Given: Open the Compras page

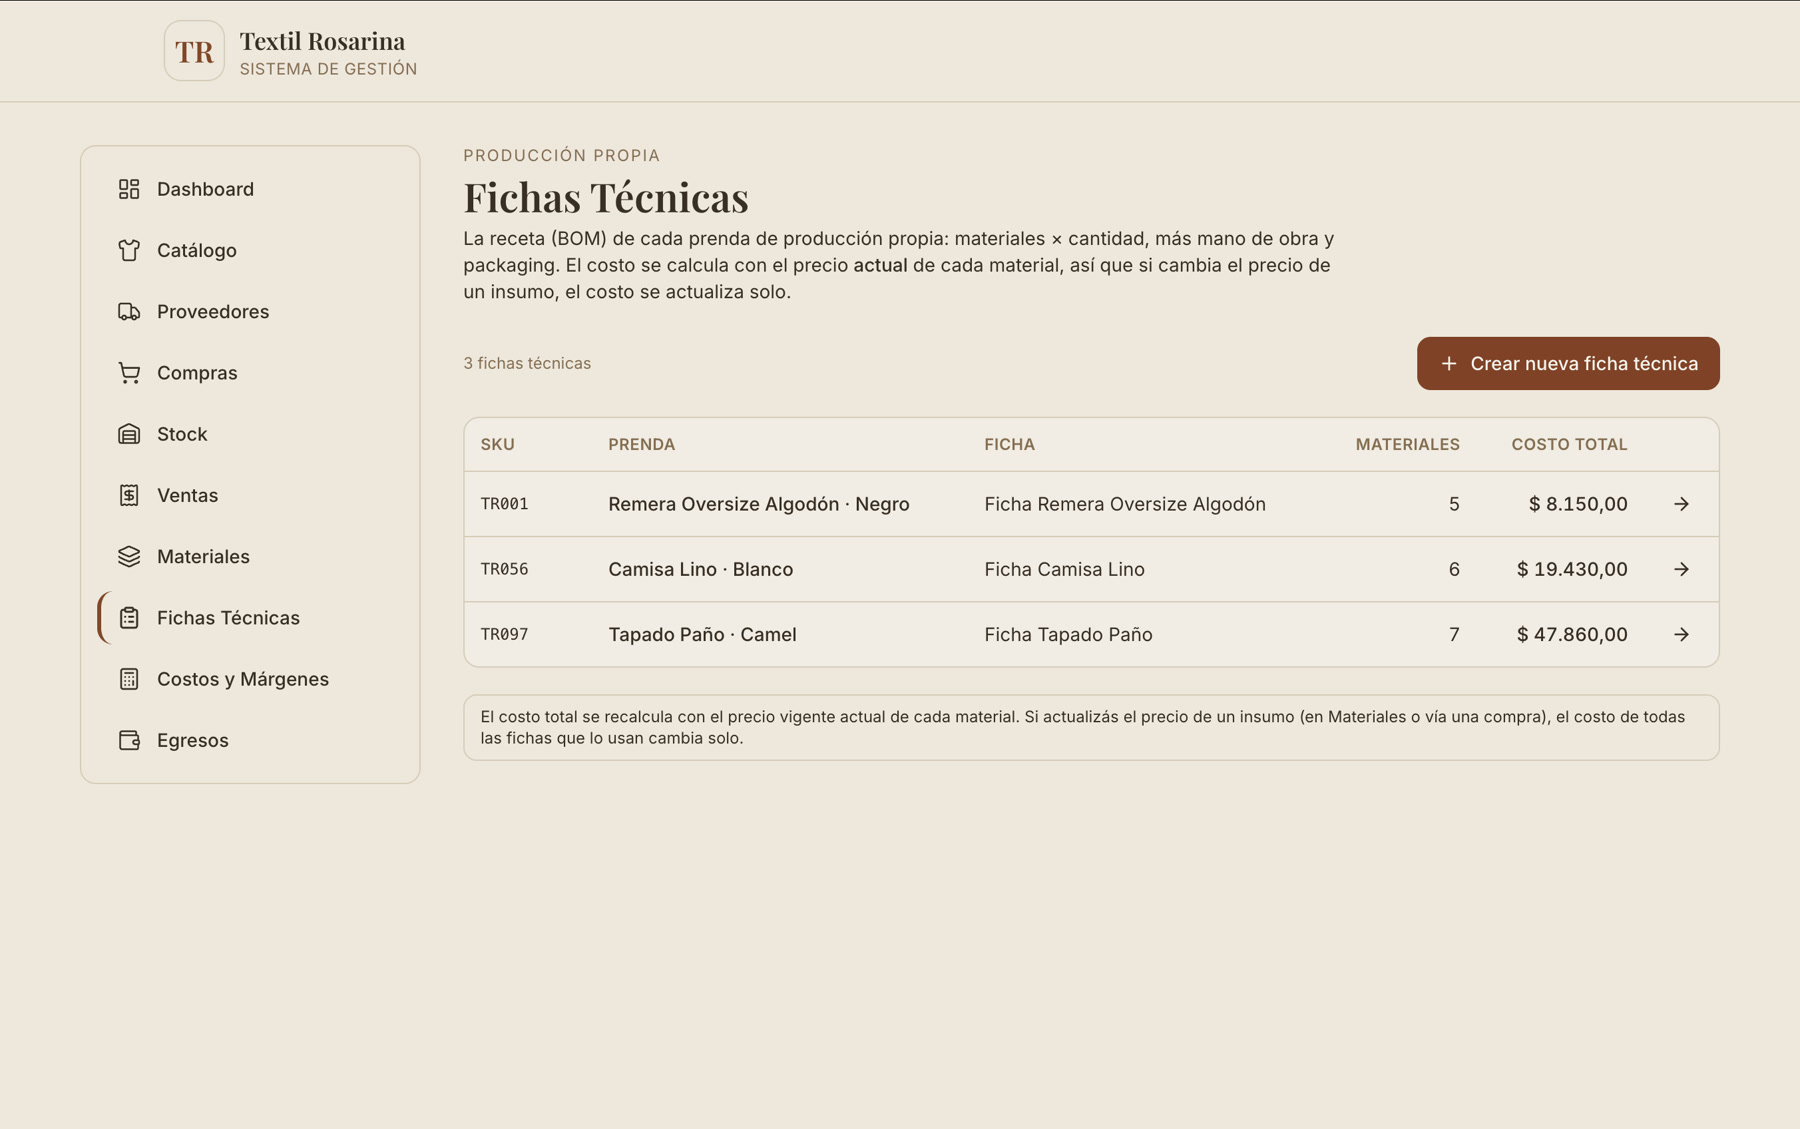Looking at the screenshot, I should coord(250,373).
